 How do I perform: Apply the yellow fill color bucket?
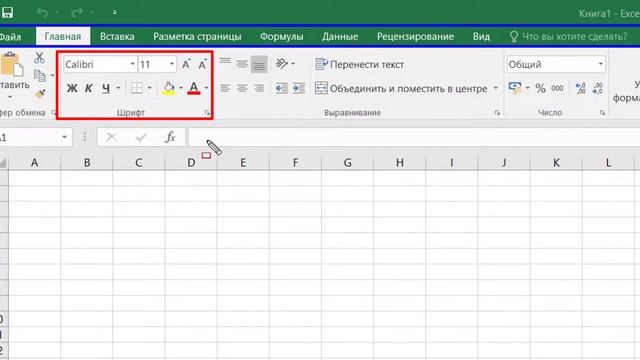point(169,88)
